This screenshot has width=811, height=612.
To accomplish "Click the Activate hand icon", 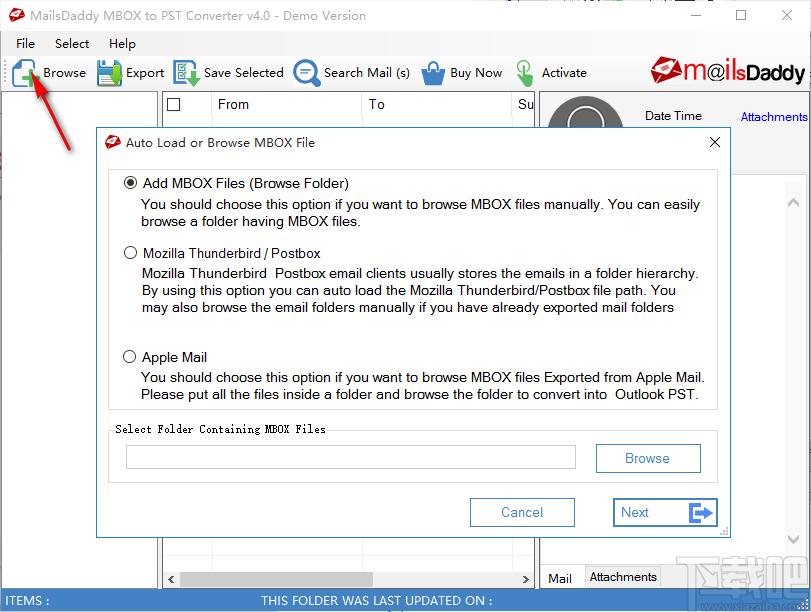I will (524, 72).
